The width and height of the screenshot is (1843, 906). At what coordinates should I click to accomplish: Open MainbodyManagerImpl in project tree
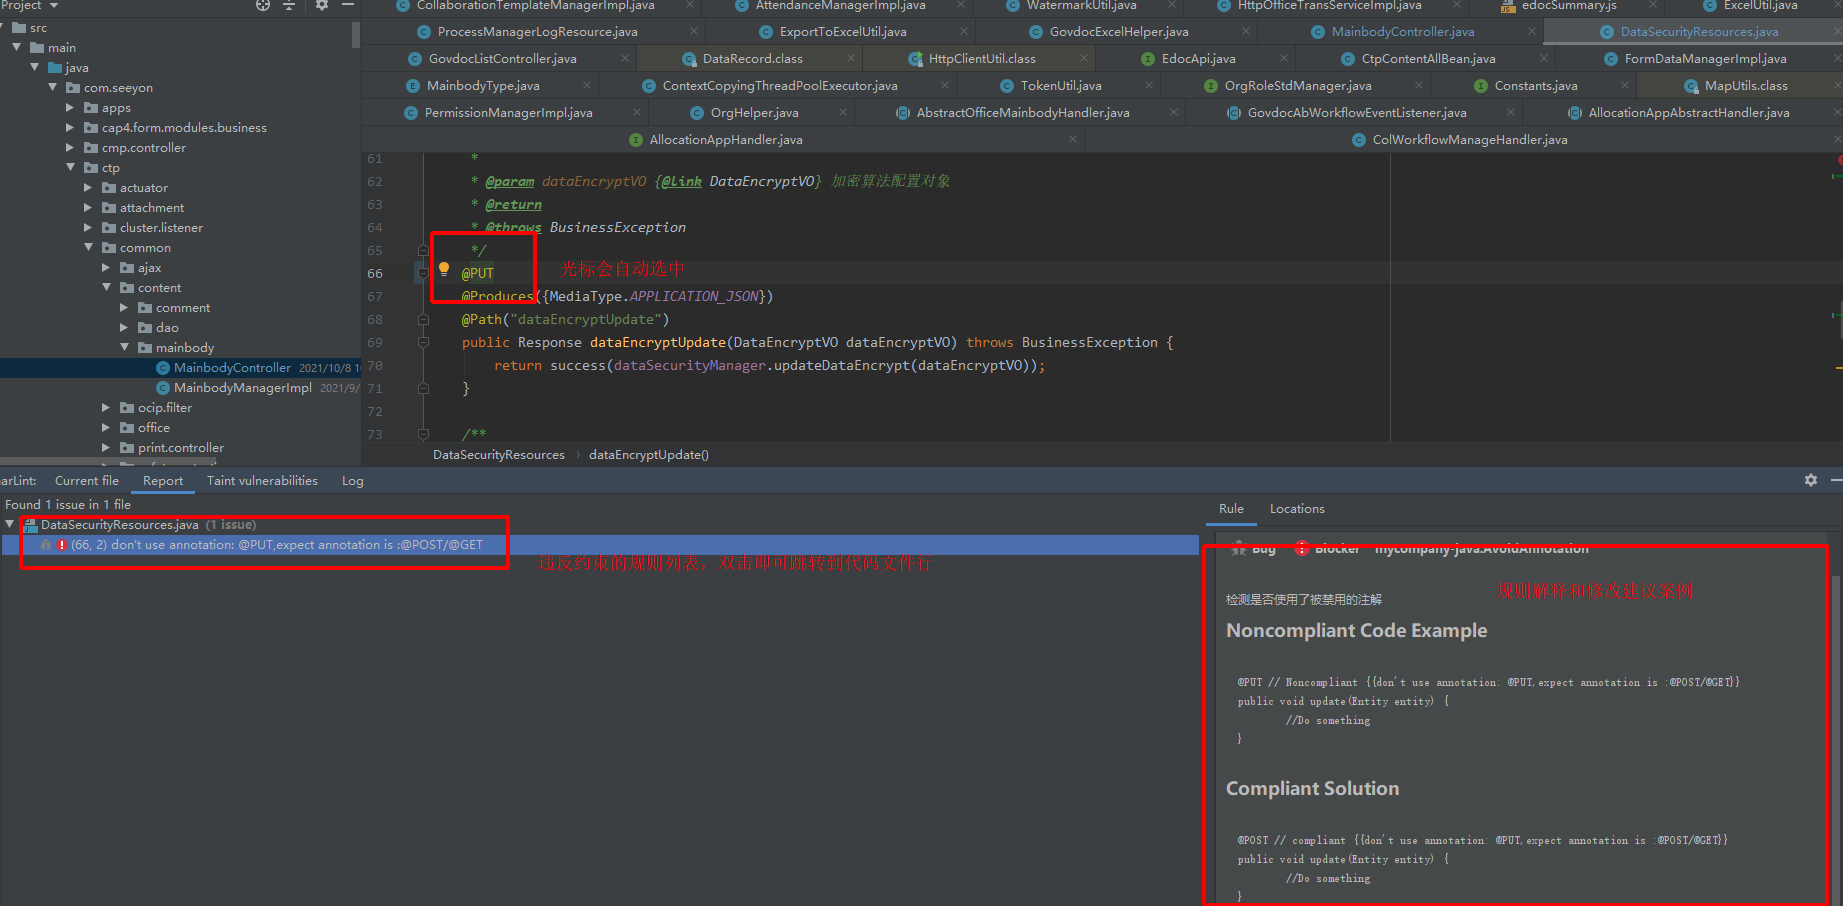(x=242, y=388)
